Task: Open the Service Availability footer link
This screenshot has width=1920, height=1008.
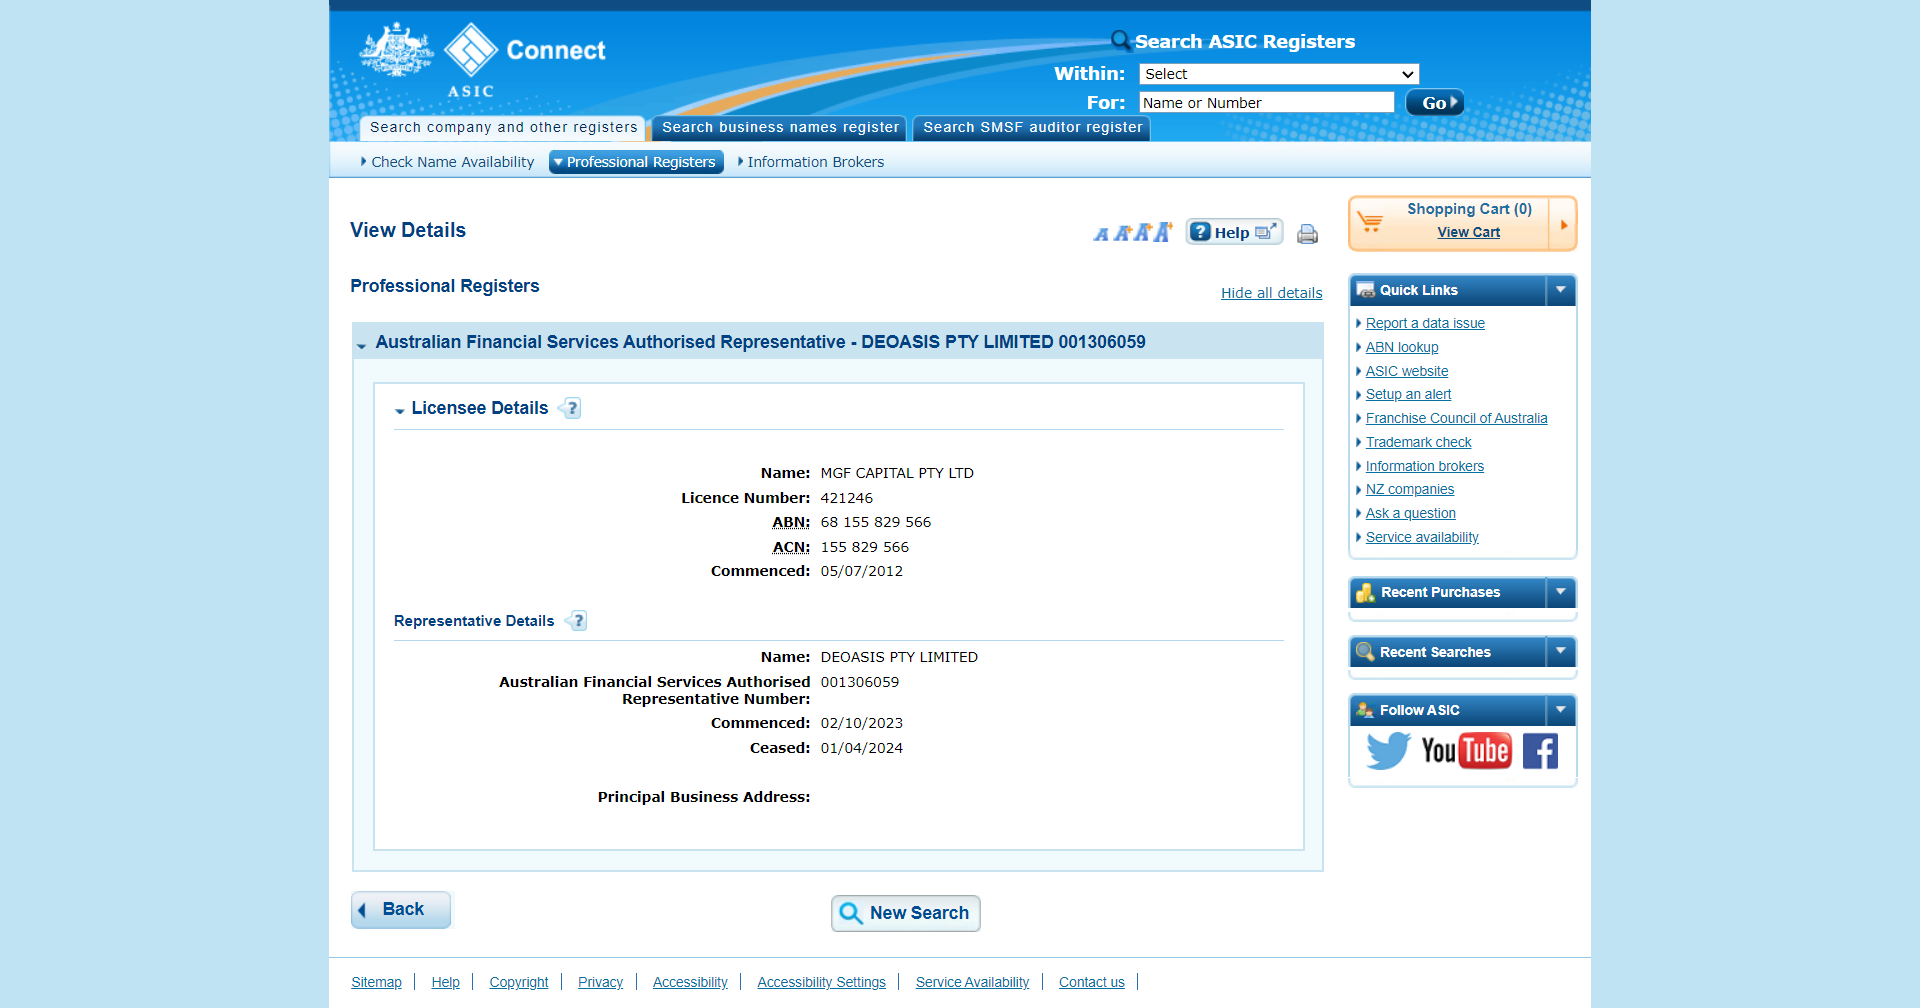Action: [x=972, y=982]
